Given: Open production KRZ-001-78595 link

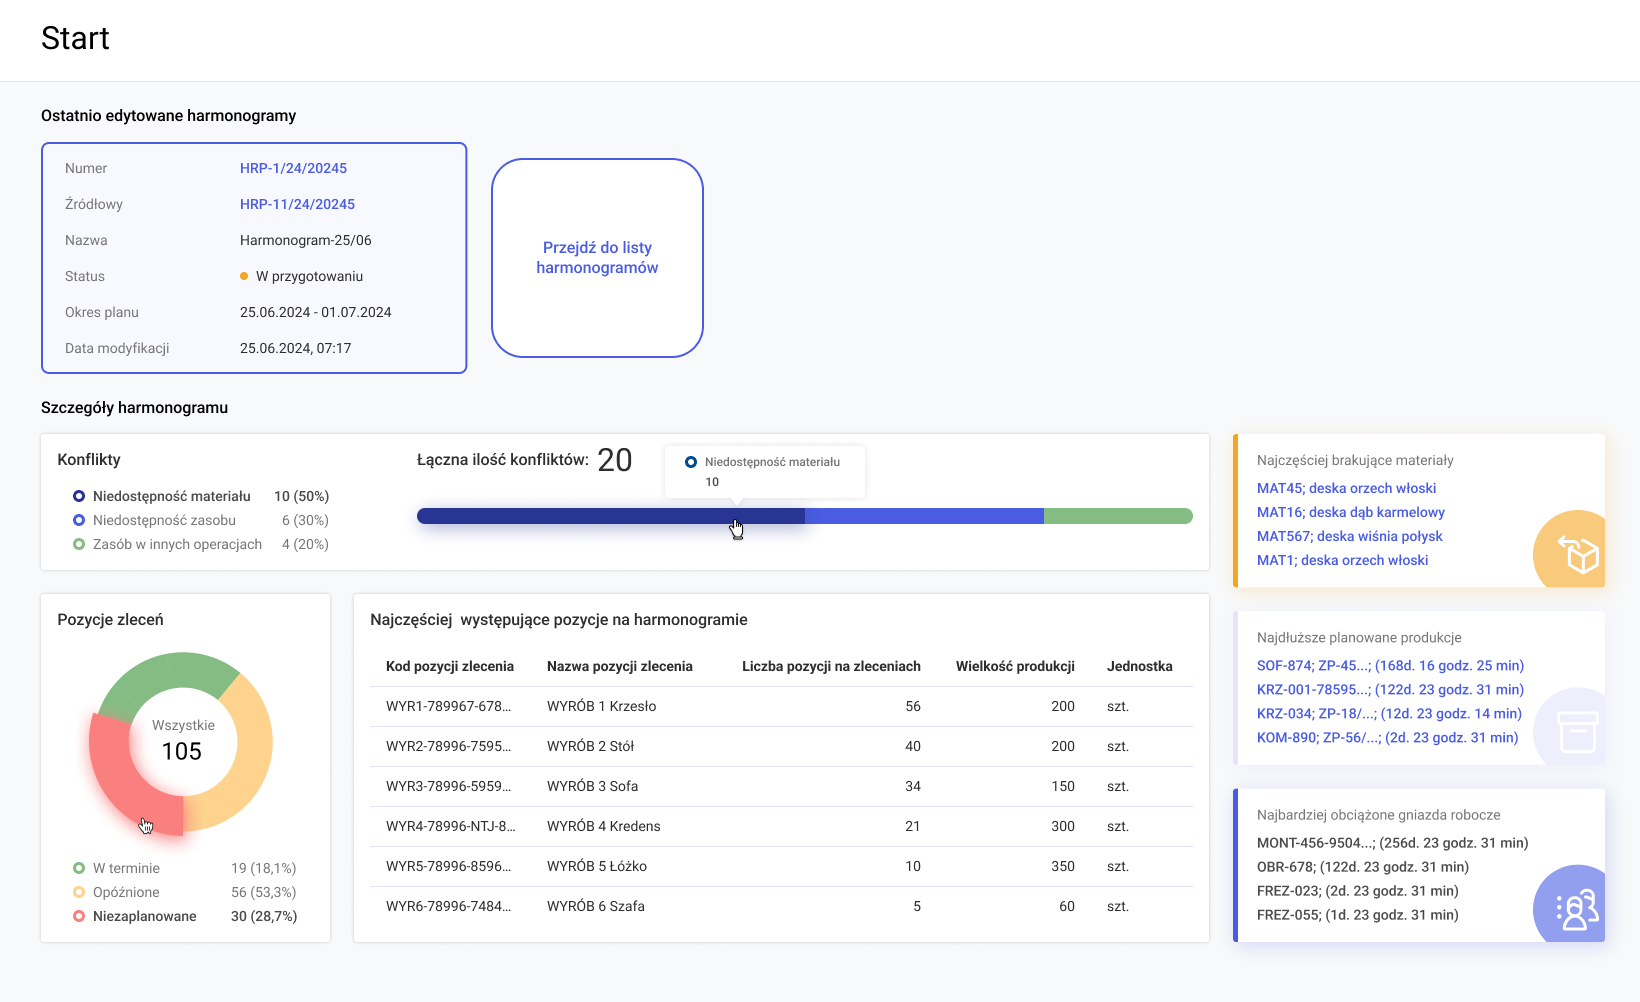Looking at the screenshot, I should [x=1390, y=689].
